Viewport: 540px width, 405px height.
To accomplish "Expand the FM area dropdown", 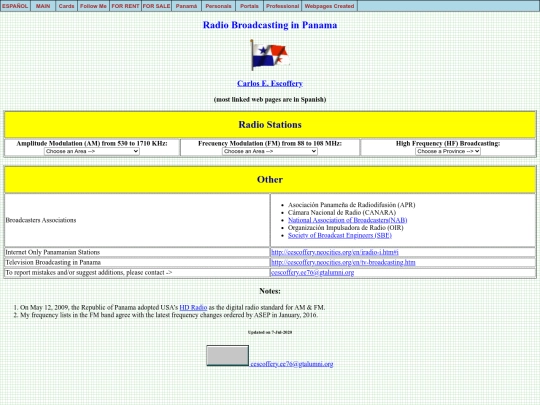I will point(270,151).
